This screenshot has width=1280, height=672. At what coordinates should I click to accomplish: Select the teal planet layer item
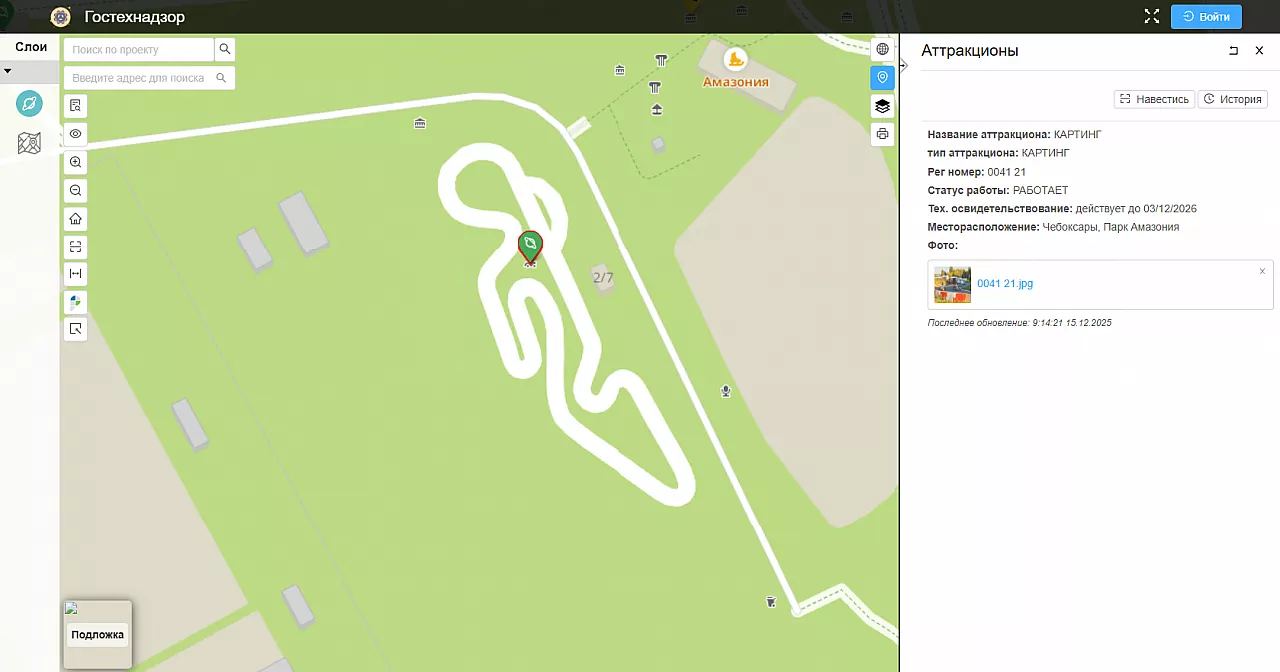click(x=30, y=103)
